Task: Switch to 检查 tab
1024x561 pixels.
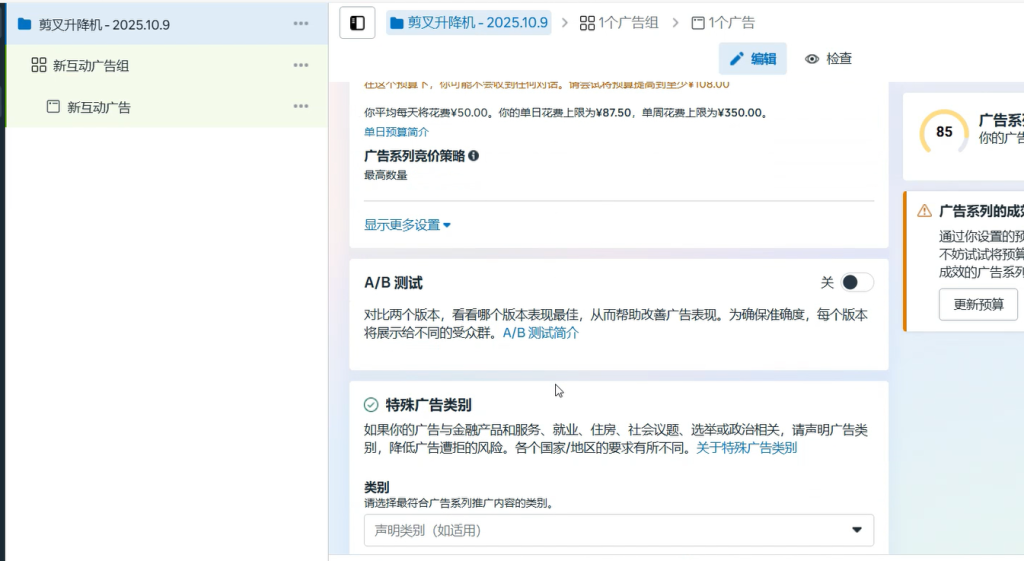Action: (x=829, y=59)
